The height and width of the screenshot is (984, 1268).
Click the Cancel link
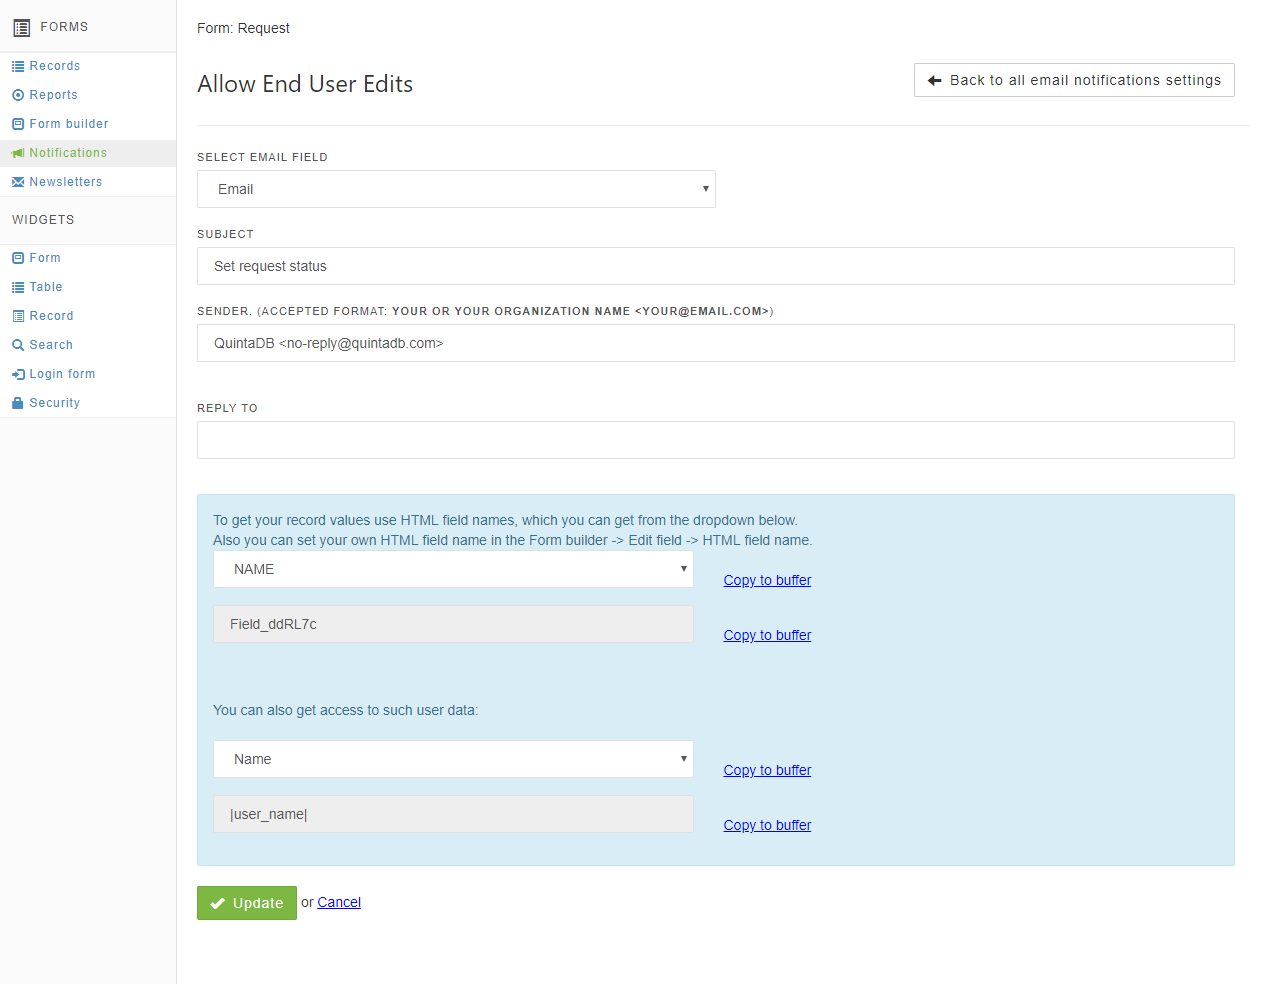tap(339, 902)
